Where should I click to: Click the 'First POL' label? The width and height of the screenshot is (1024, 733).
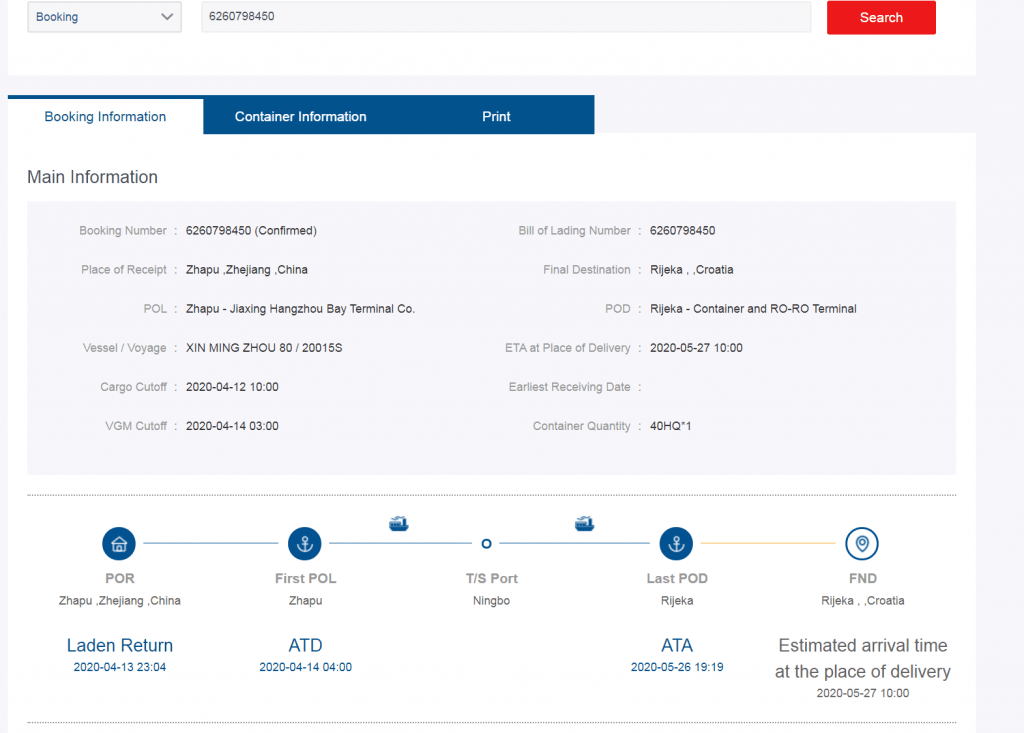[305, 578]
